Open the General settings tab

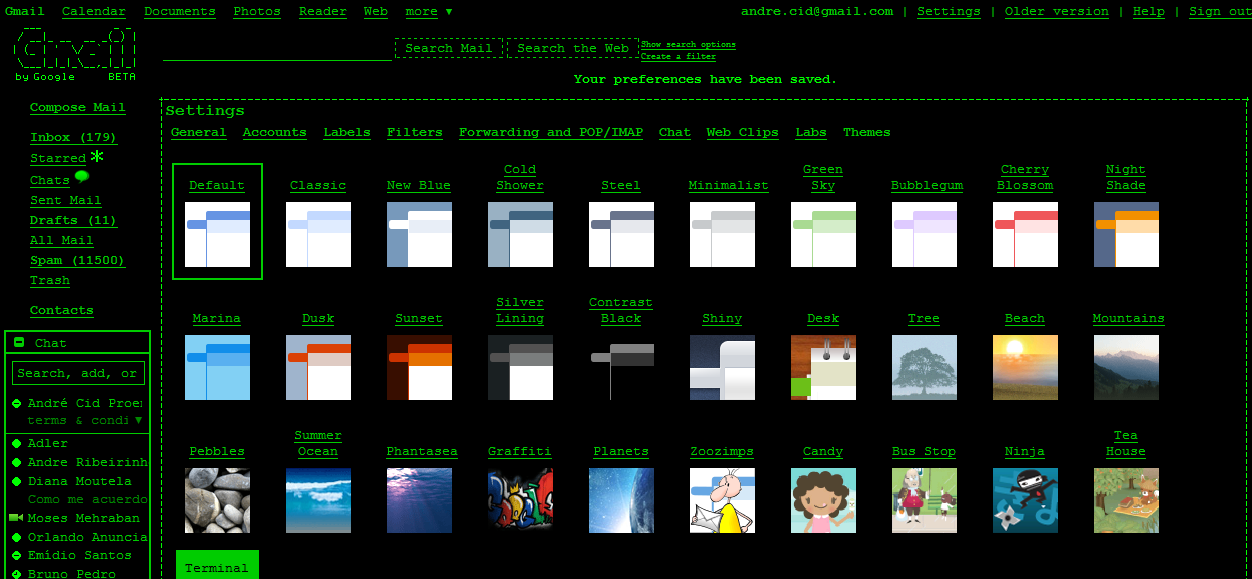pos(198,132)
